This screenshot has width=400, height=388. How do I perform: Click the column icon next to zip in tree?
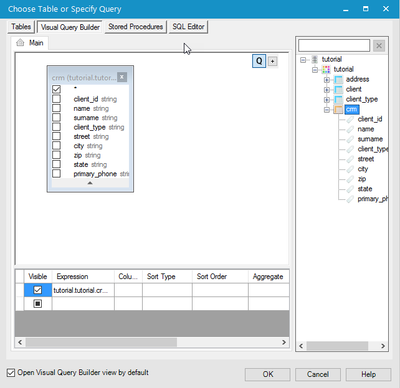click(350, 179)
